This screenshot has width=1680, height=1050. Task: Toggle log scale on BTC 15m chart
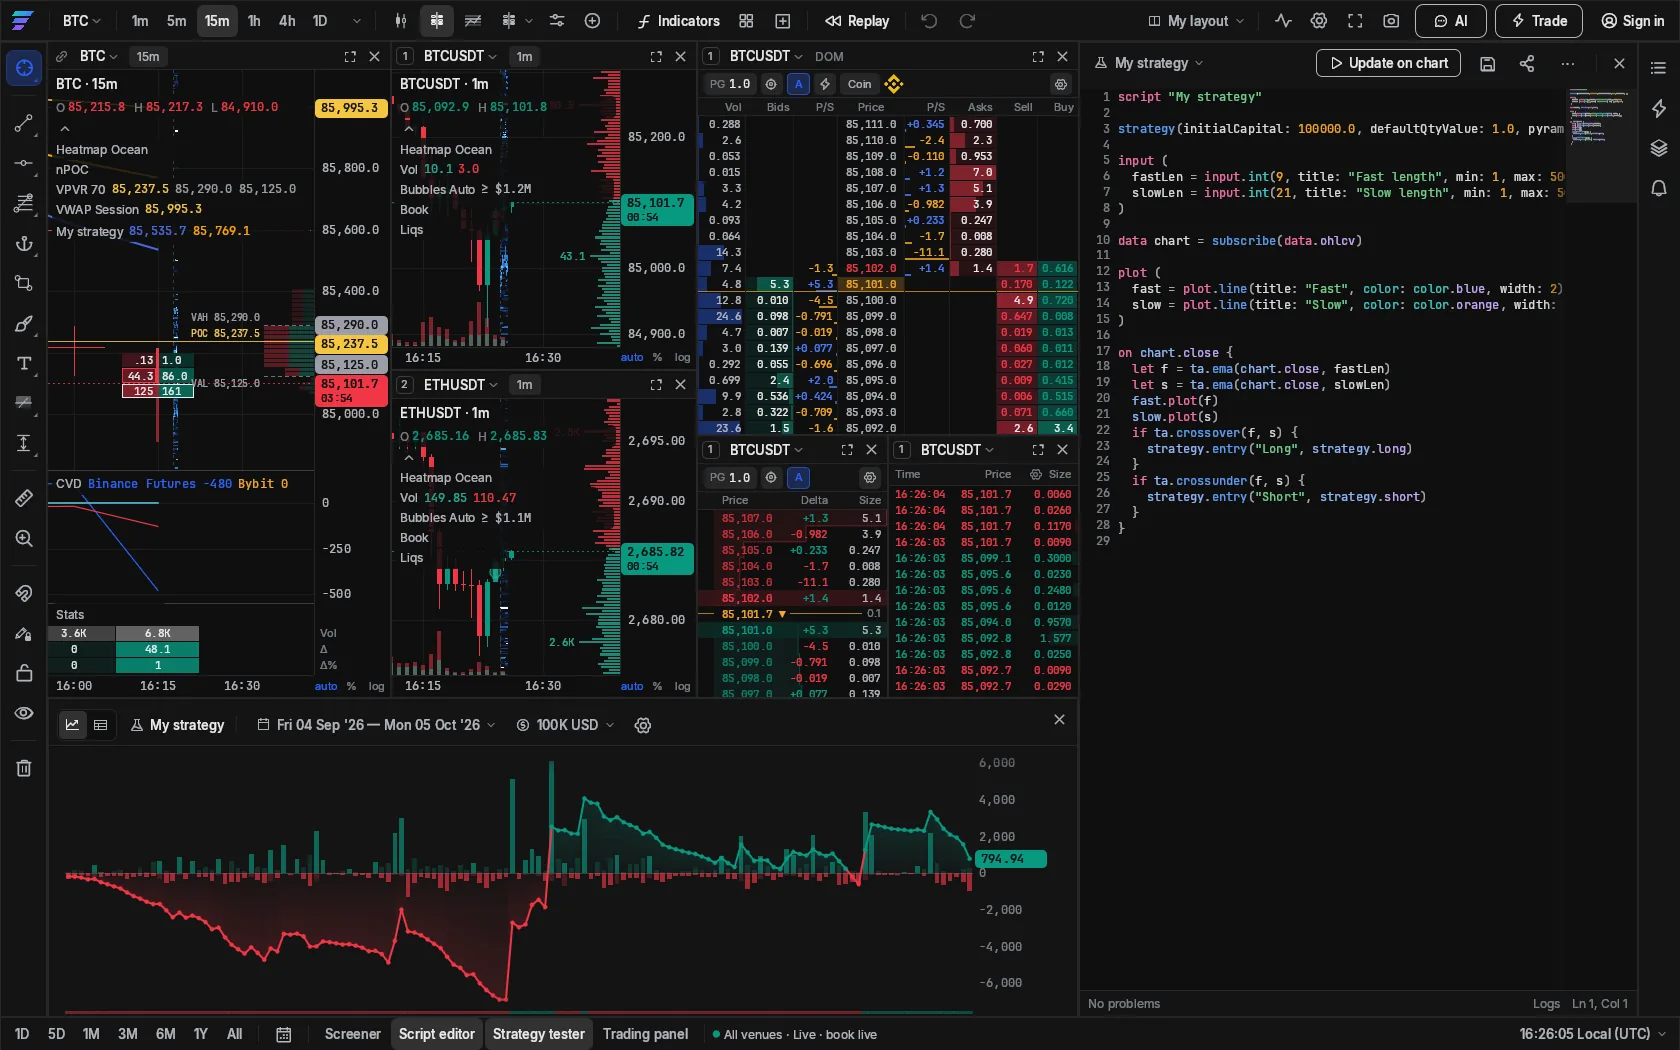click(x=376, y=686)
